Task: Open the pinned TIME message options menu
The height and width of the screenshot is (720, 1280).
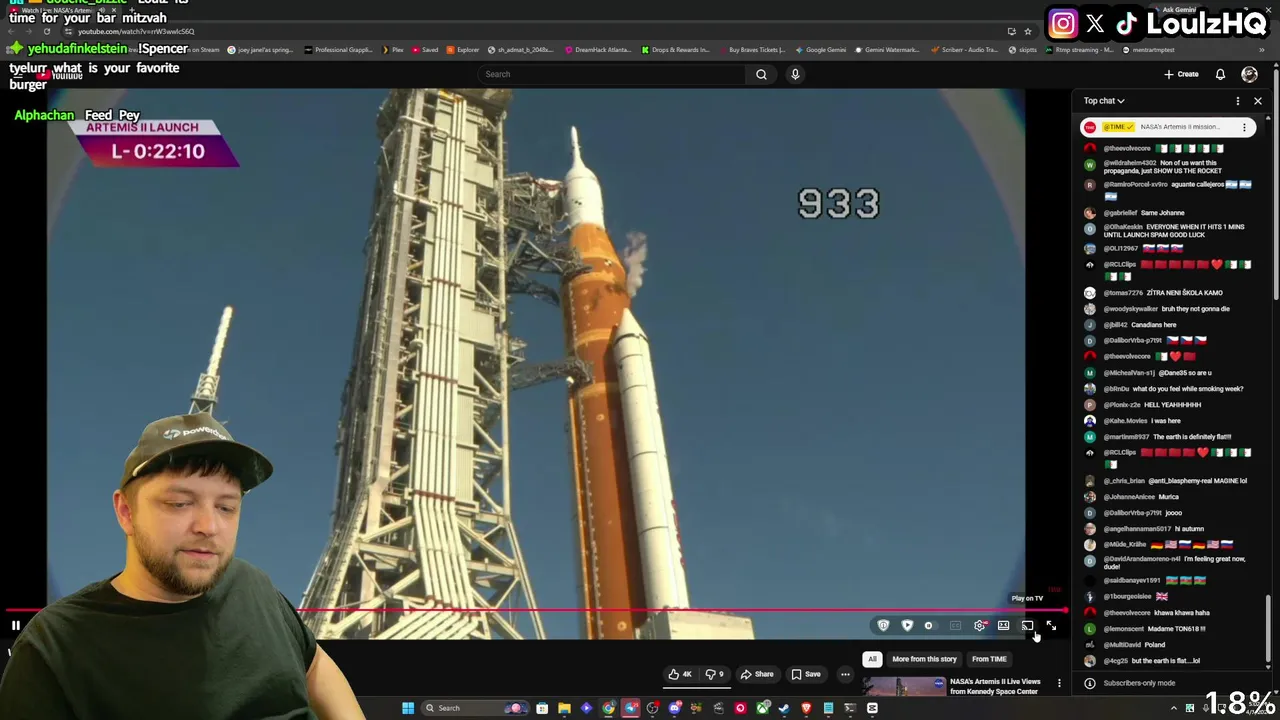Action: [1244, 127]
